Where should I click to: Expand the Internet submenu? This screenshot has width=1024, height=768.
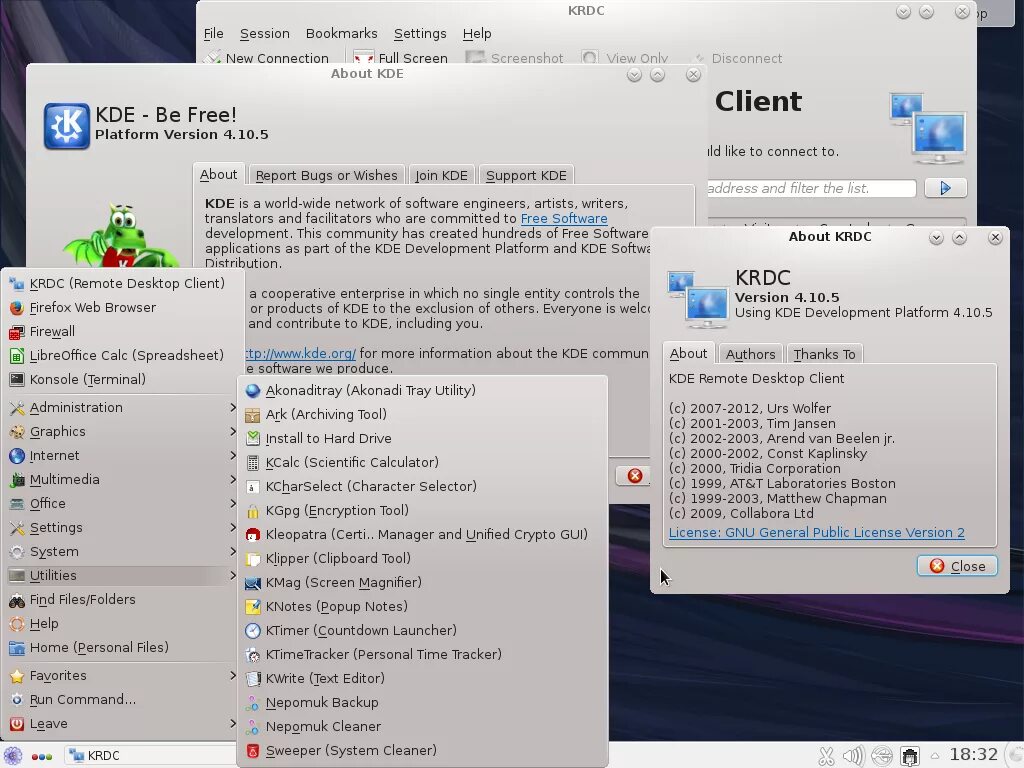tap(122, 456)
